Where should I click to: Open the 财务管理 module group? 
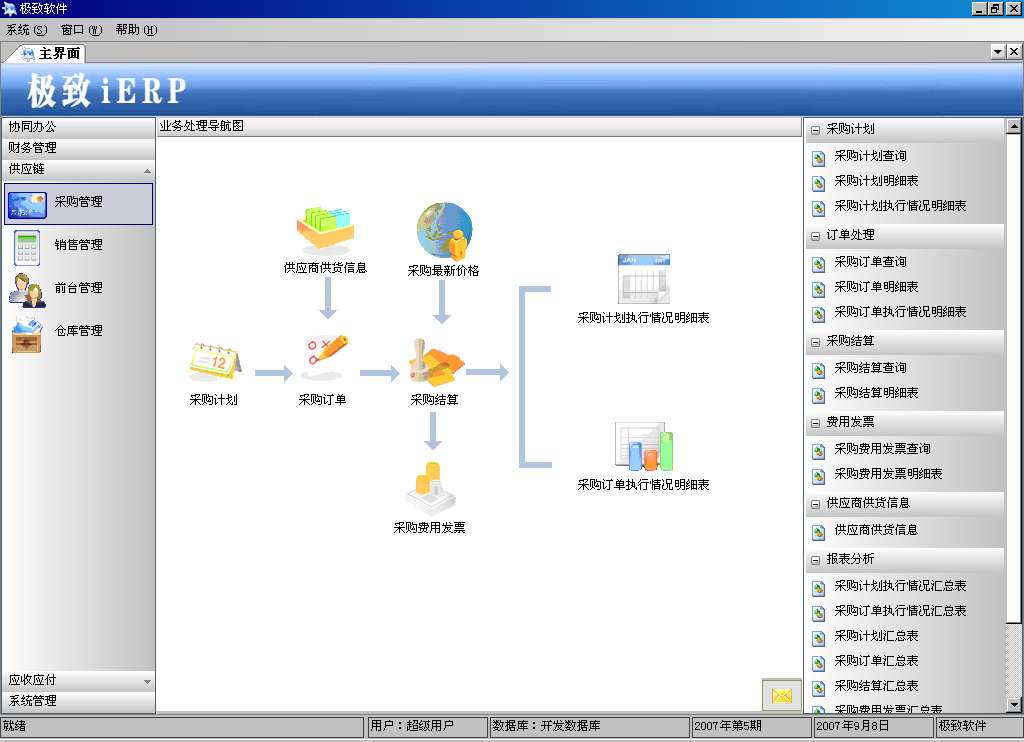pos(78,148)
